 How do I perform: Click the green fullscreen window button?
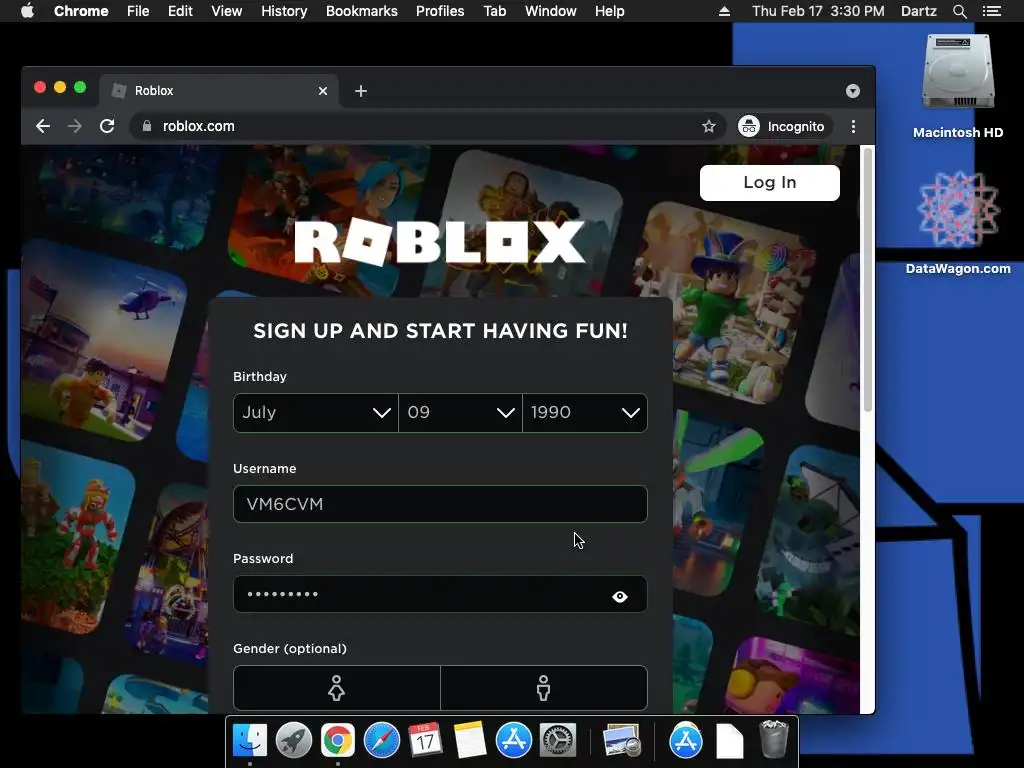point(80,88)
